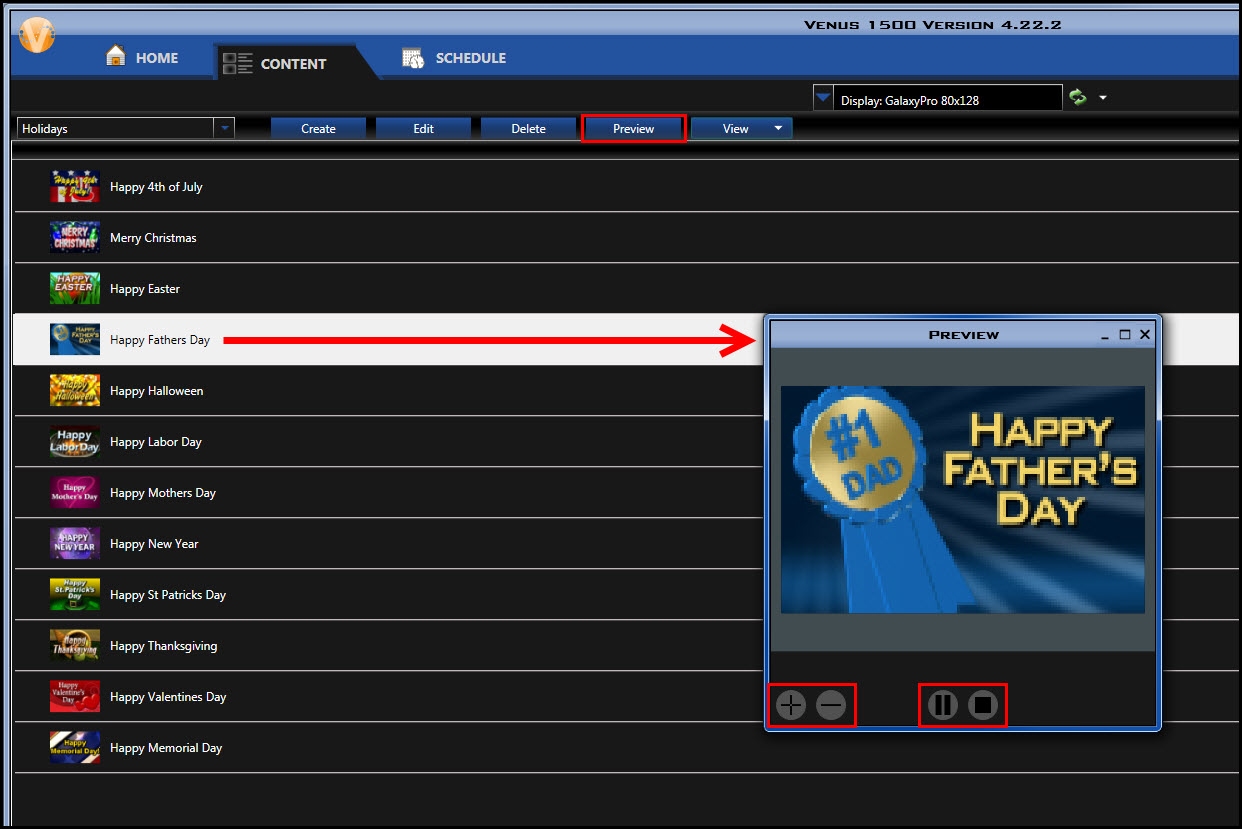Viewport: 1242px width, 829px height.
Task: Open the blue display selector dropdown arrow
Action: point(823,97)
